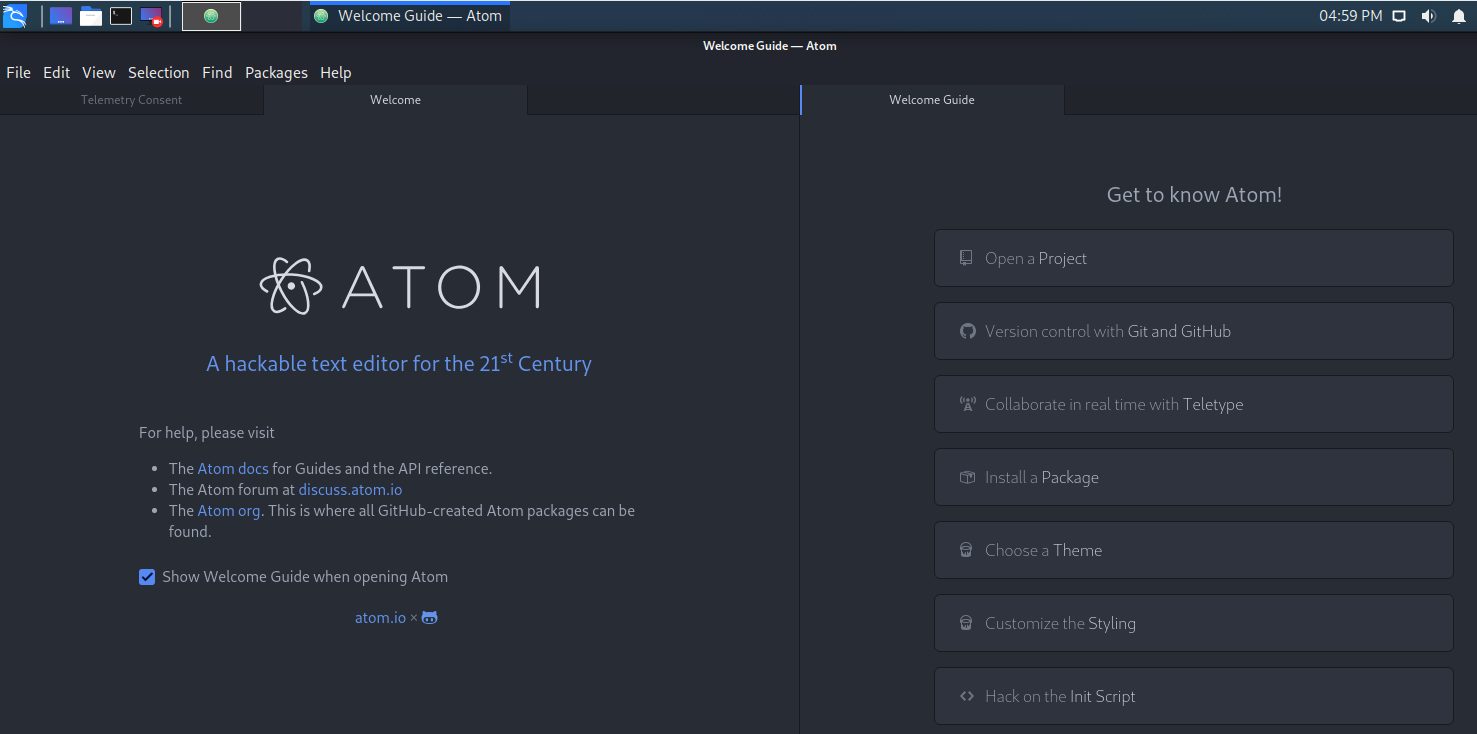
Task: Expand the Choose a Theme section
Action: [1192, 550]
